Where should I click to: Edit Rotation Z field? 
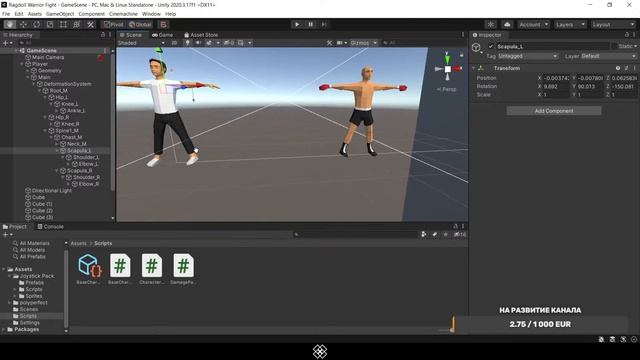(x=624, y=87)
